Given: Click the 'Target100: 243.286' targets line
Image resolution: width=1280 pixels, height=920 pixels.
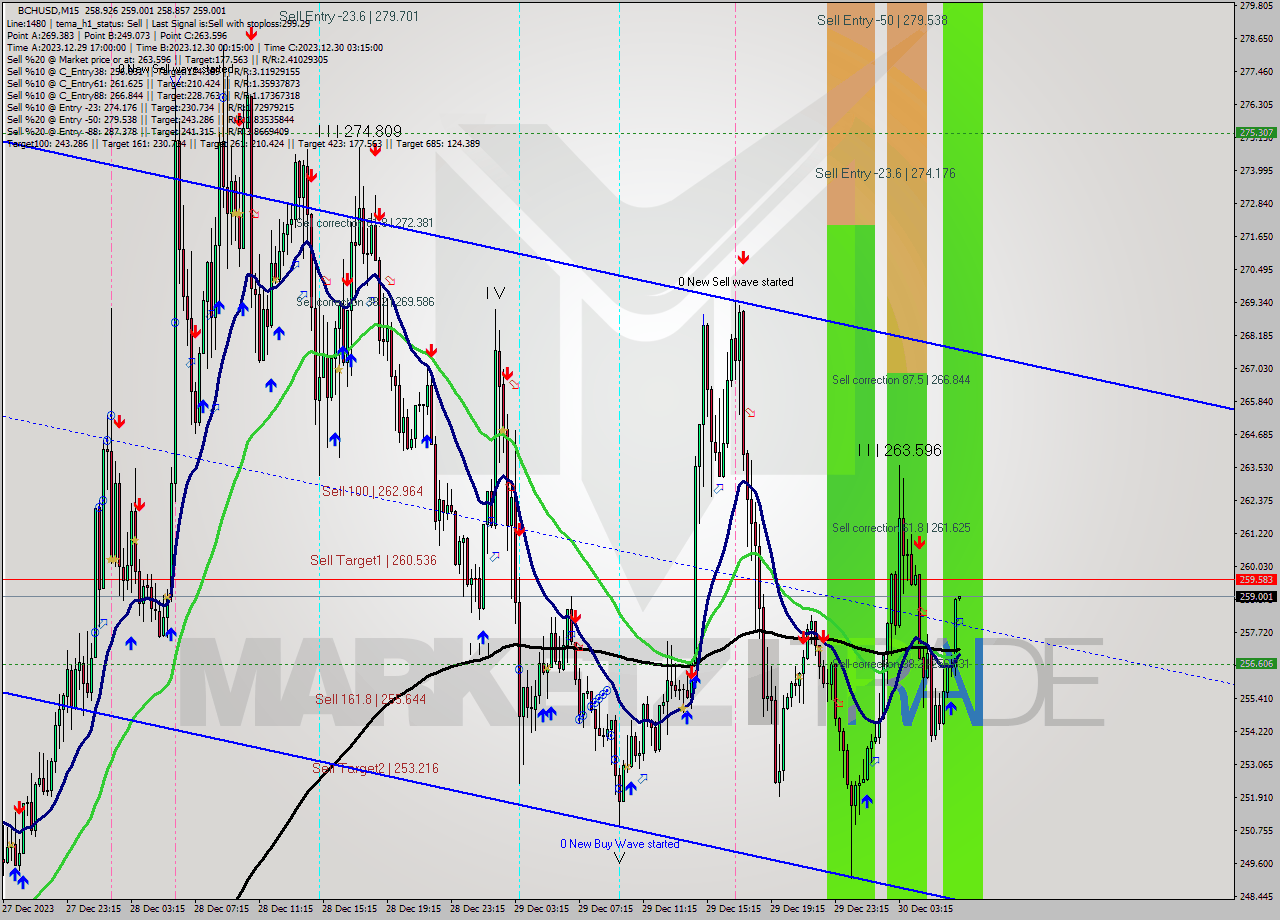Looking at the screenshot, I should (x=243, y=143).
